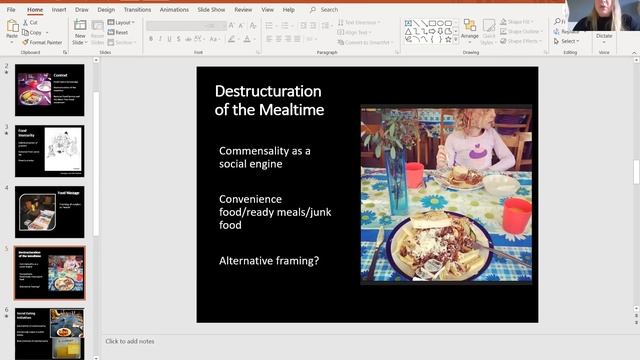Screen dimensions: 640x360
Task: Choose the right block arrow shape
Action: pyautogui.click(x=432, y=31)
